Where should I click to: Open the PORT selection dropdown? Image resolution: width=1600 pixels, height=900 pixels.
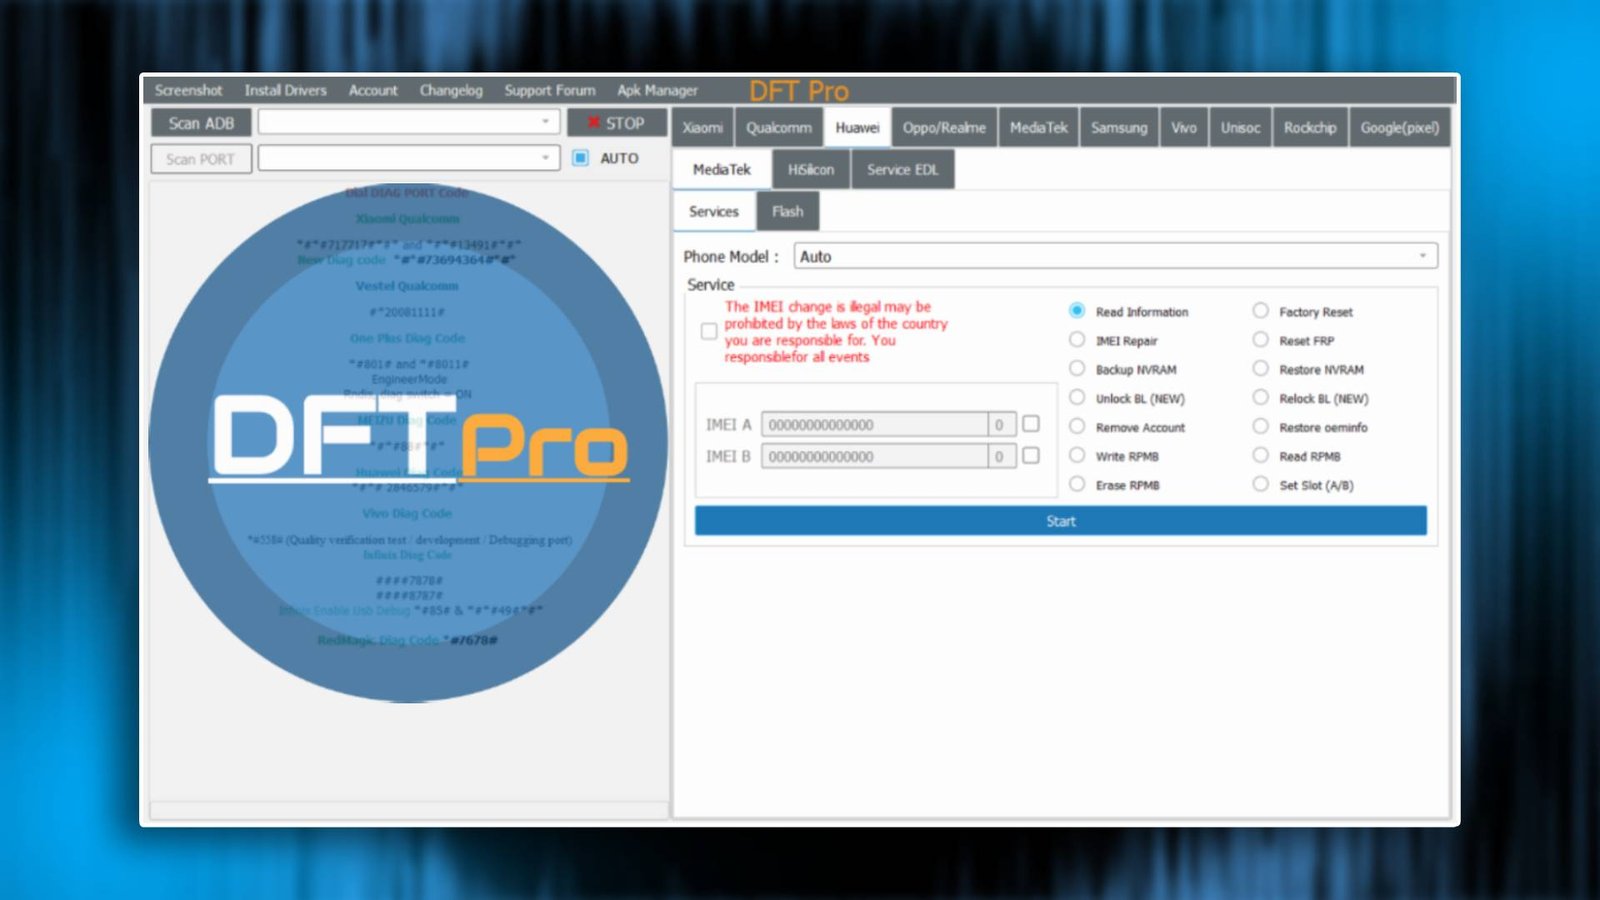coord(546,157)
